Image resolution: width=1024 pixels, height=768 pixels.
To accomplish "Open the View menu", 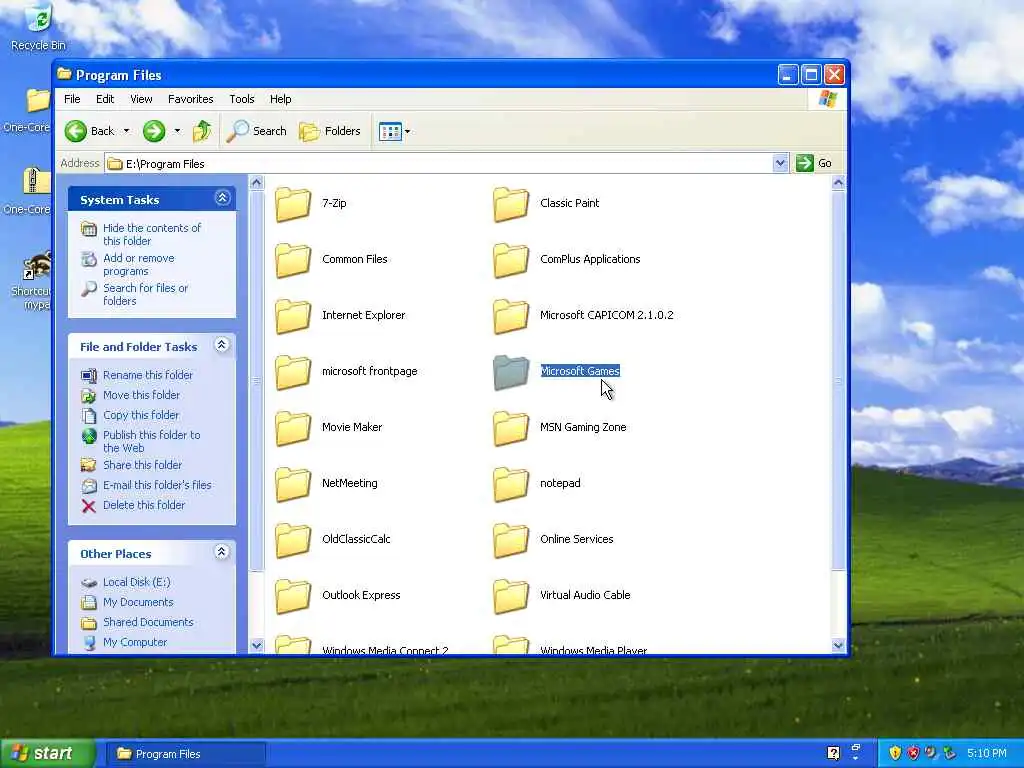I will point(141,99).
